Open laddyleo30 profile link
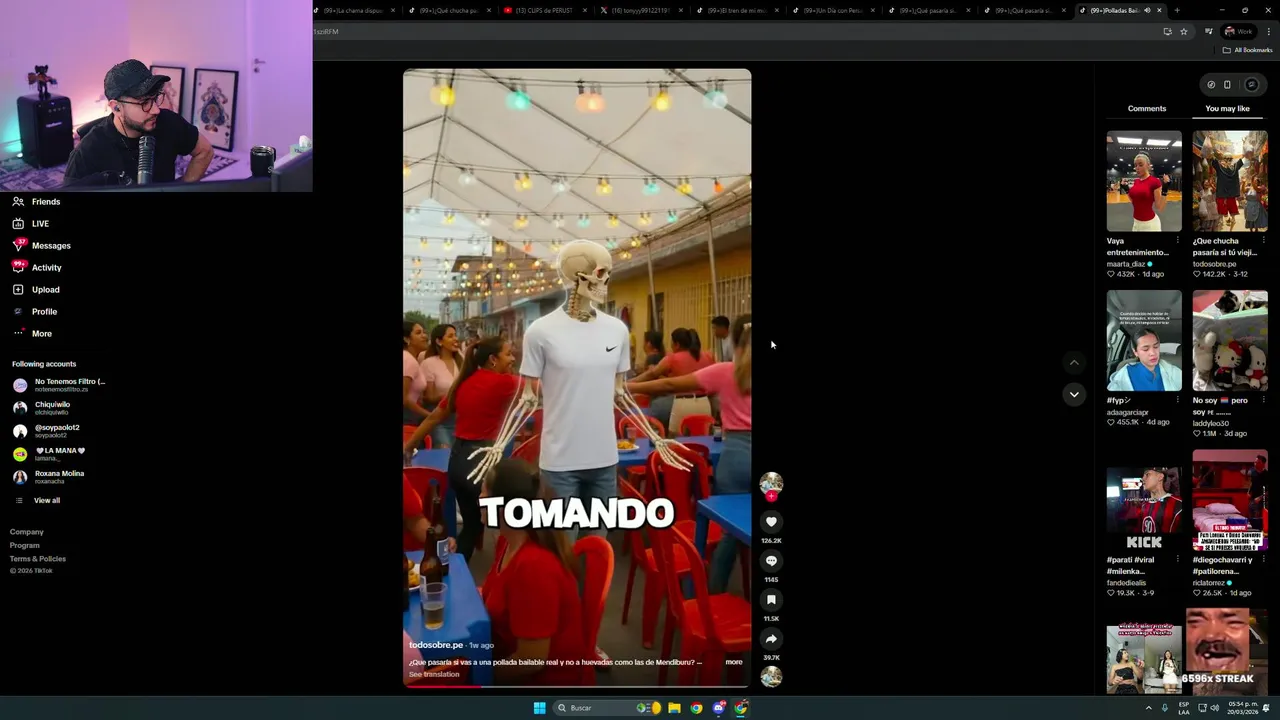Viewport: 1280px width, 720px height. pos(1211,424)
